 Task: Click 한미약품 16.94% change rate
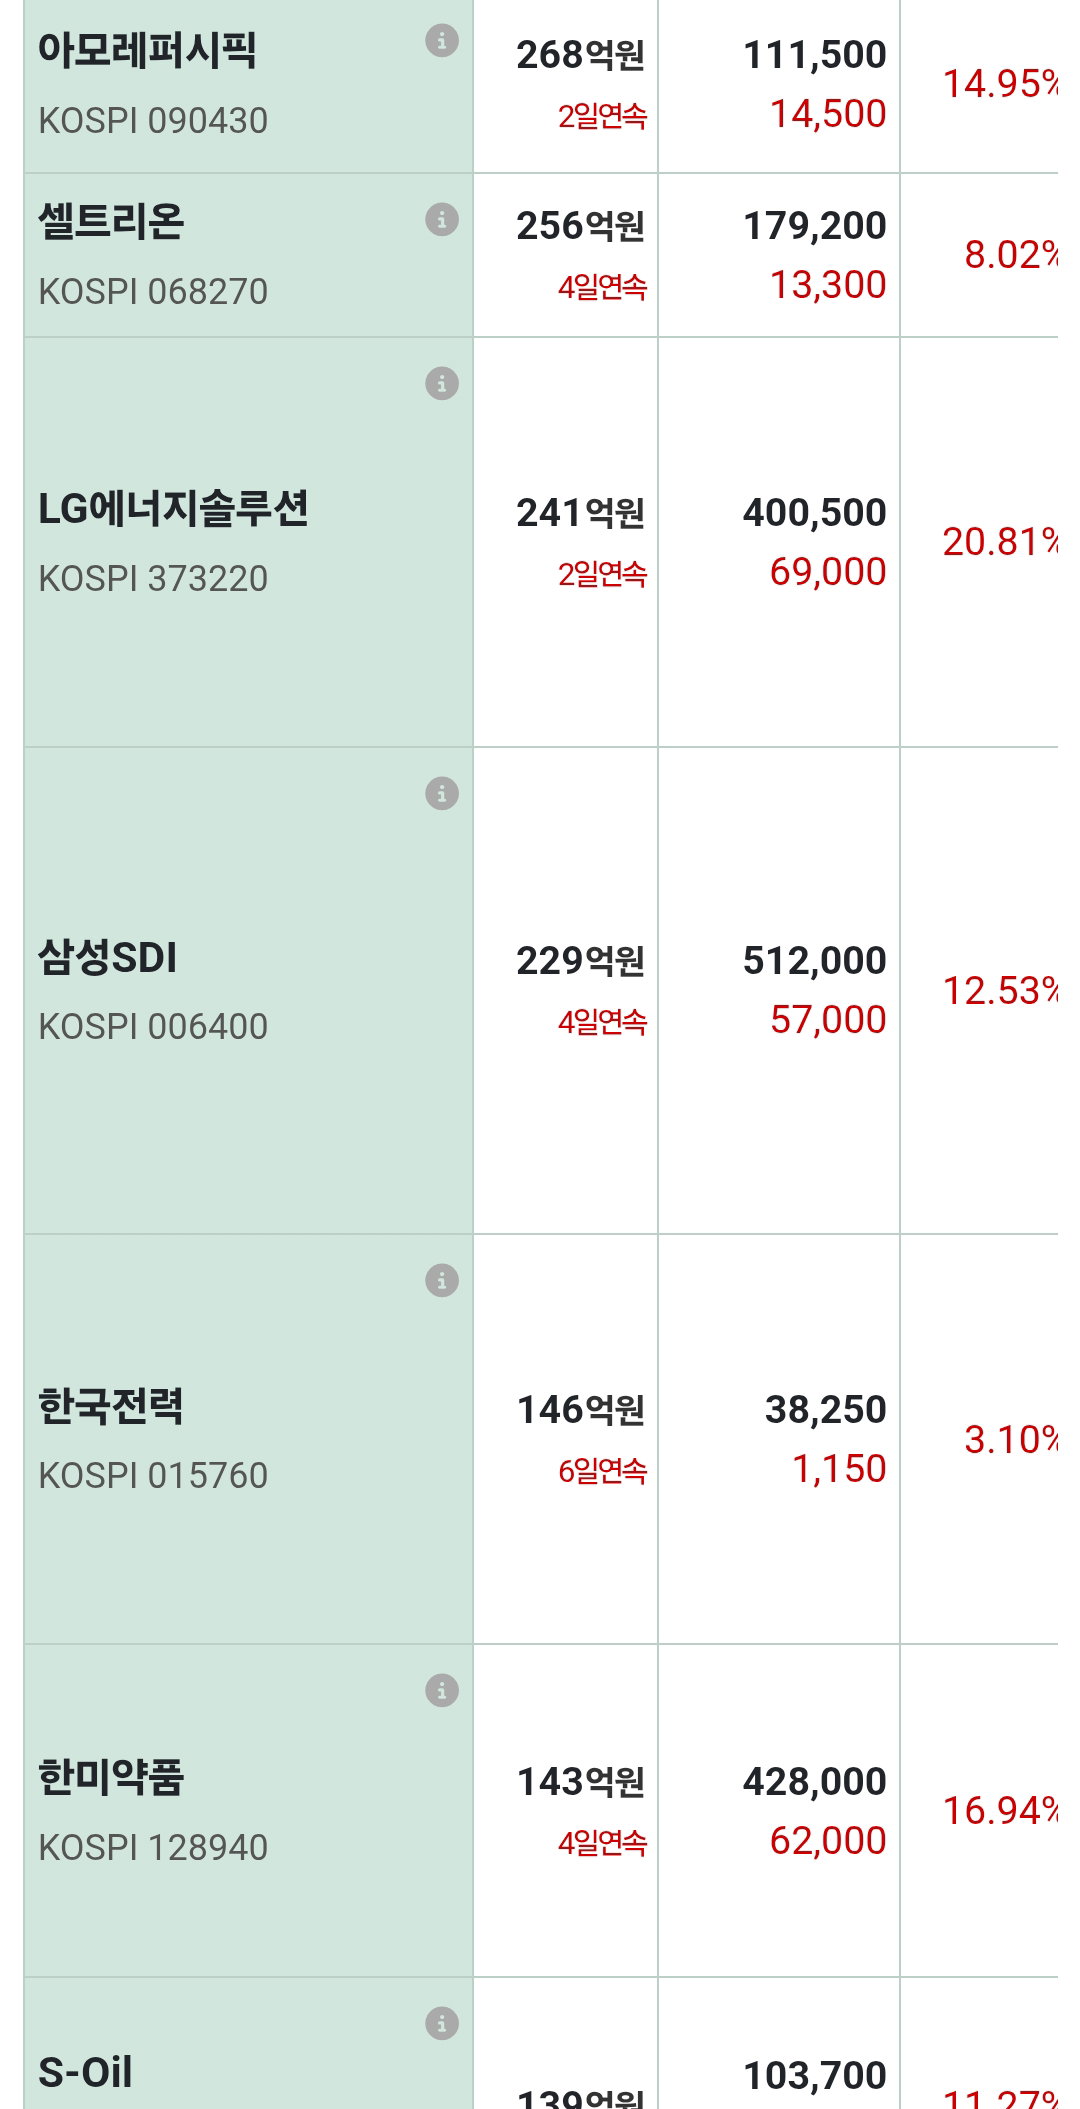pos(1000,1810)
